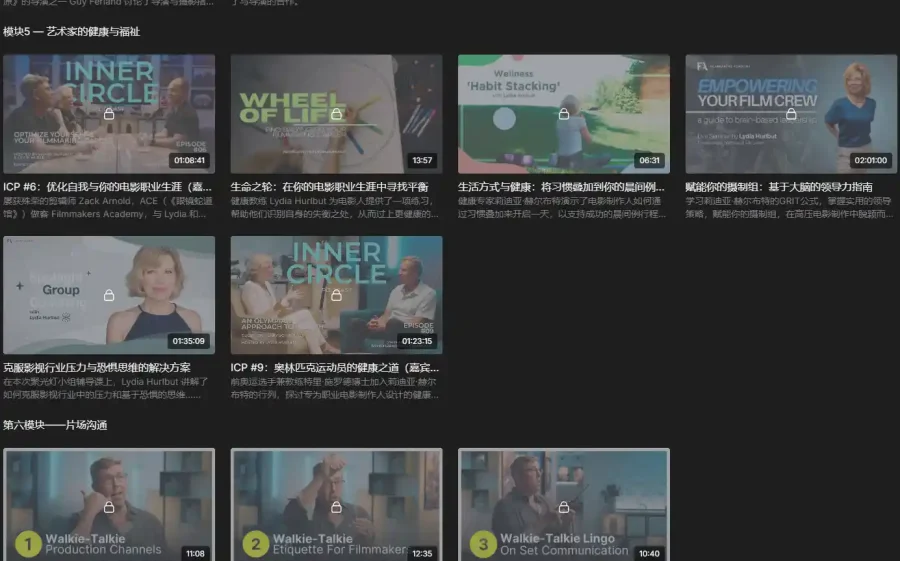Screen dimensions: 900x561
Task: Click description under the ICP #9 title
Action: (x=335, y=388)
